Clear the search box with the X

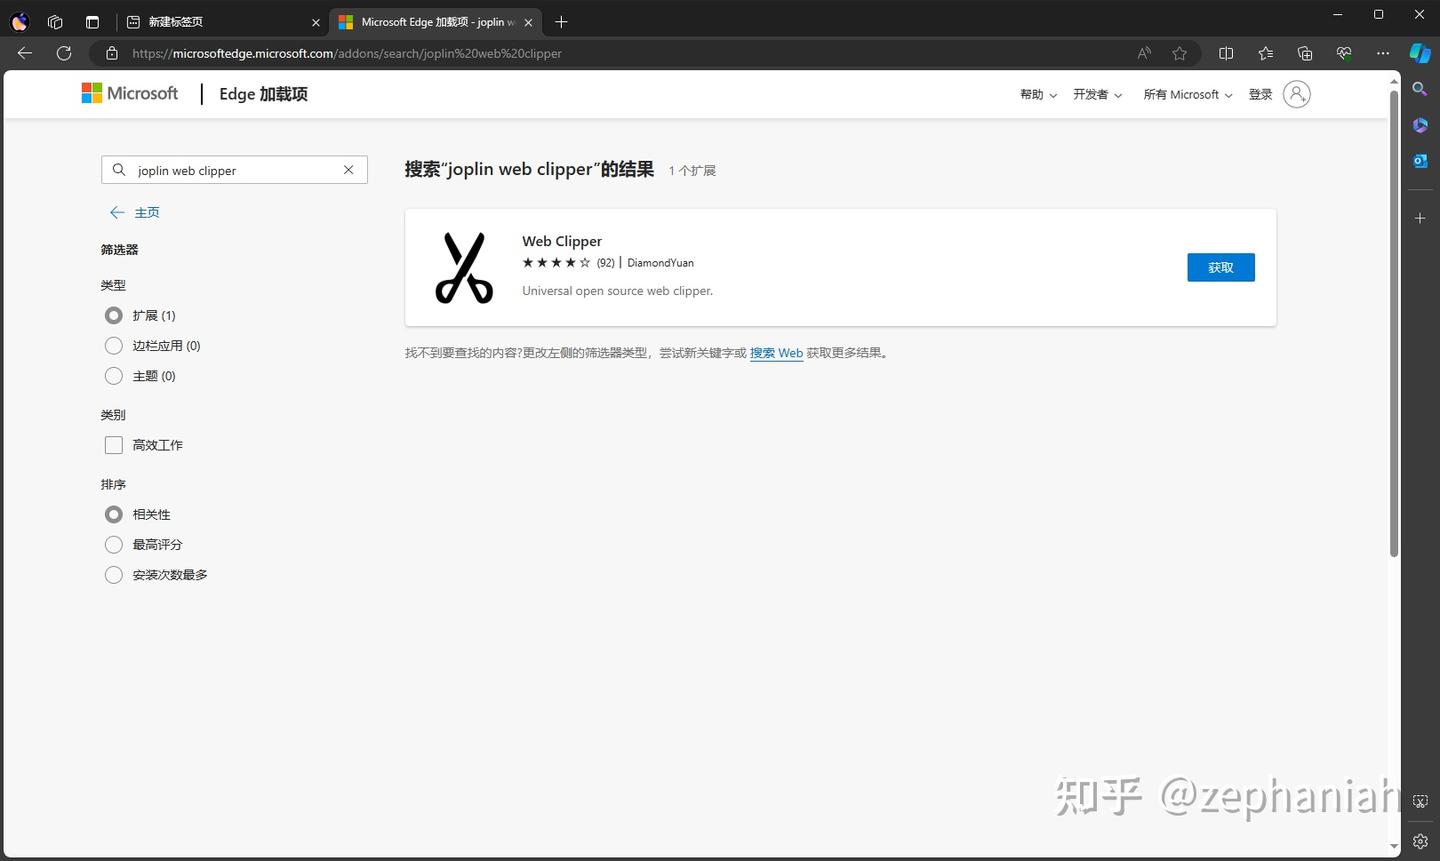pyautogui.click(x=348, y=170)
